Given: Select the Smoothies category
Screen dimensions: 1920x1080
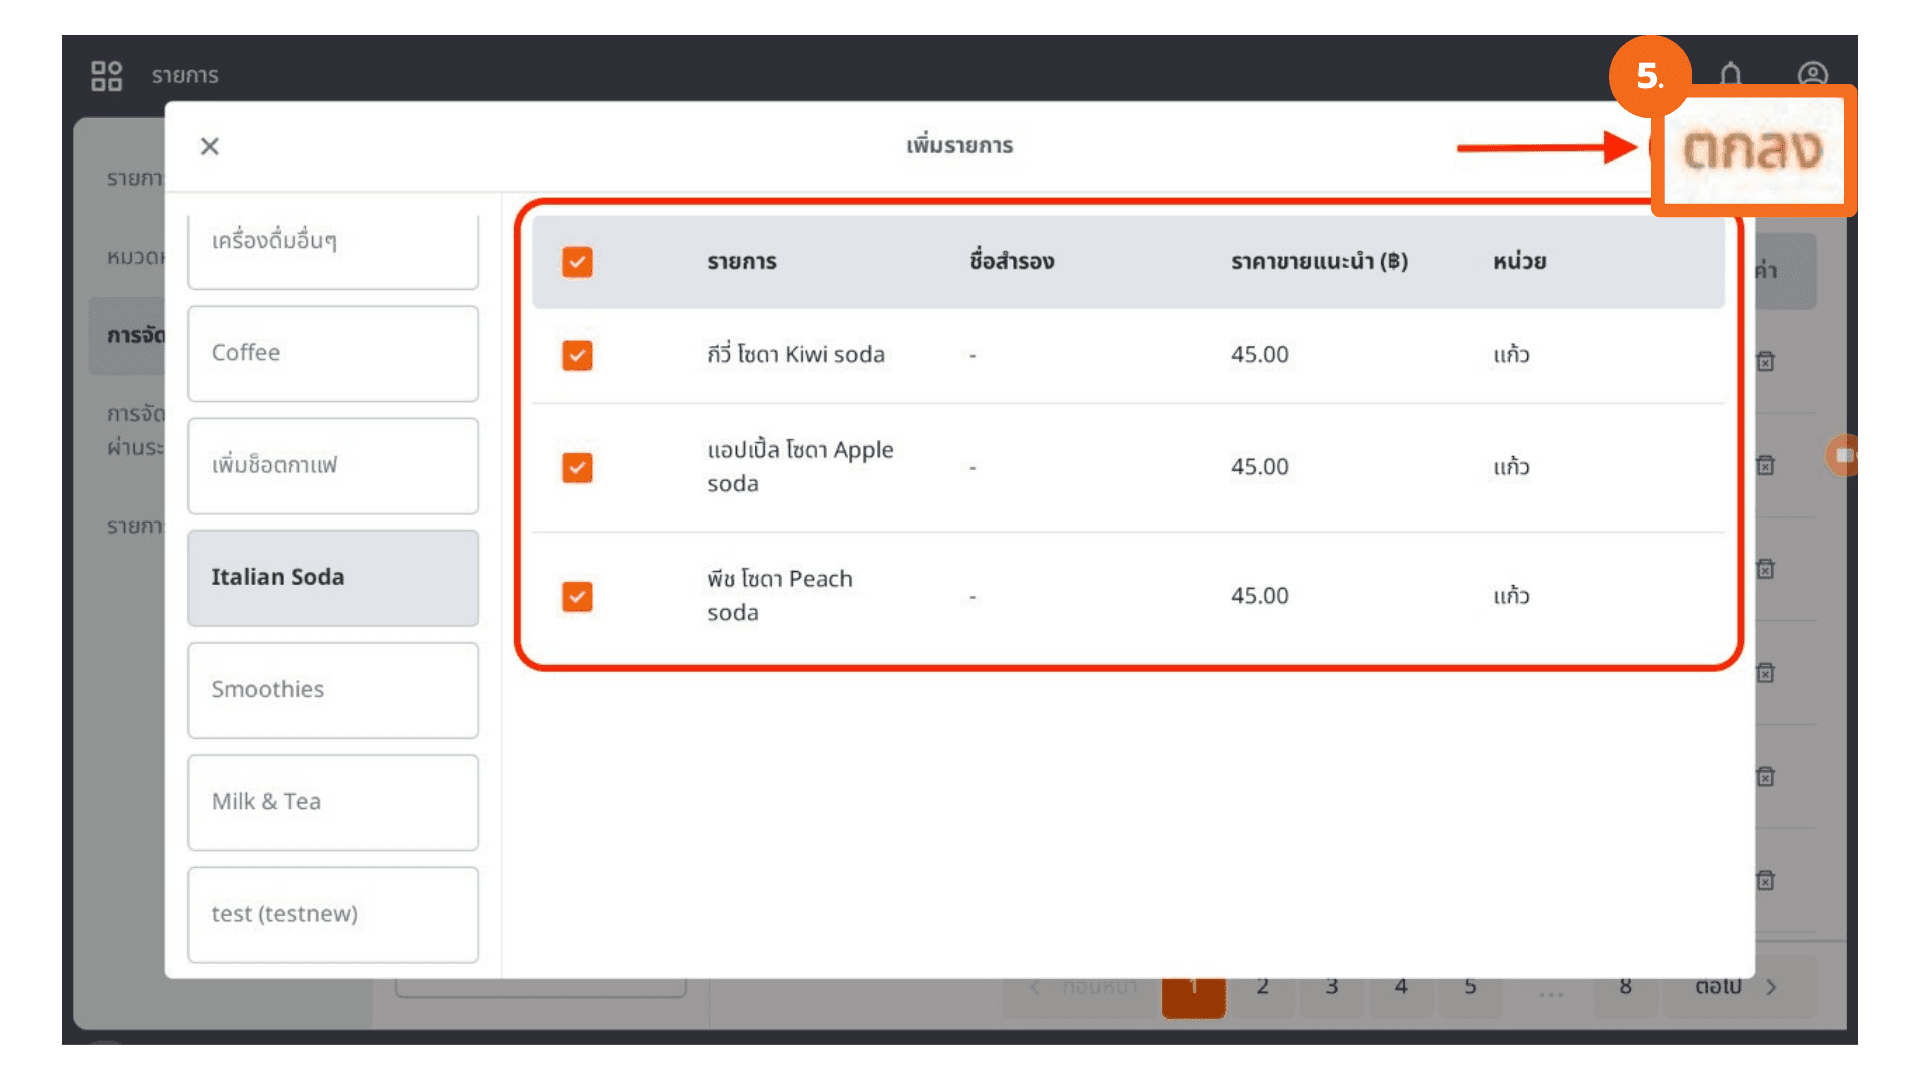Looking at the screenshot, I should [x=333, y=690].
